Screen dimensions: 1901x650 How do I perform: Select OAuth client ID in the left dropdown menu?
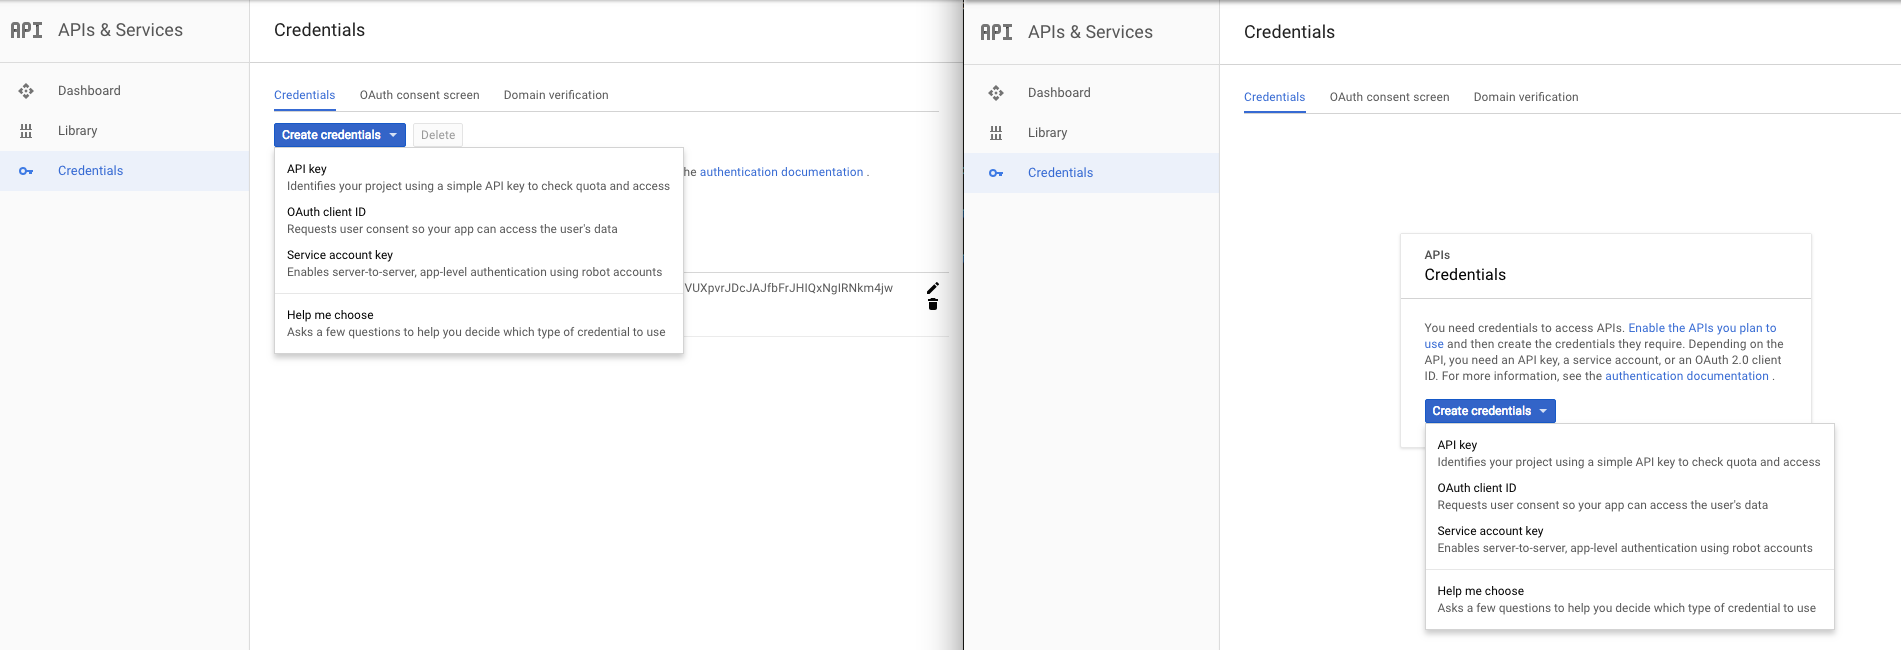tap(479, 220)
